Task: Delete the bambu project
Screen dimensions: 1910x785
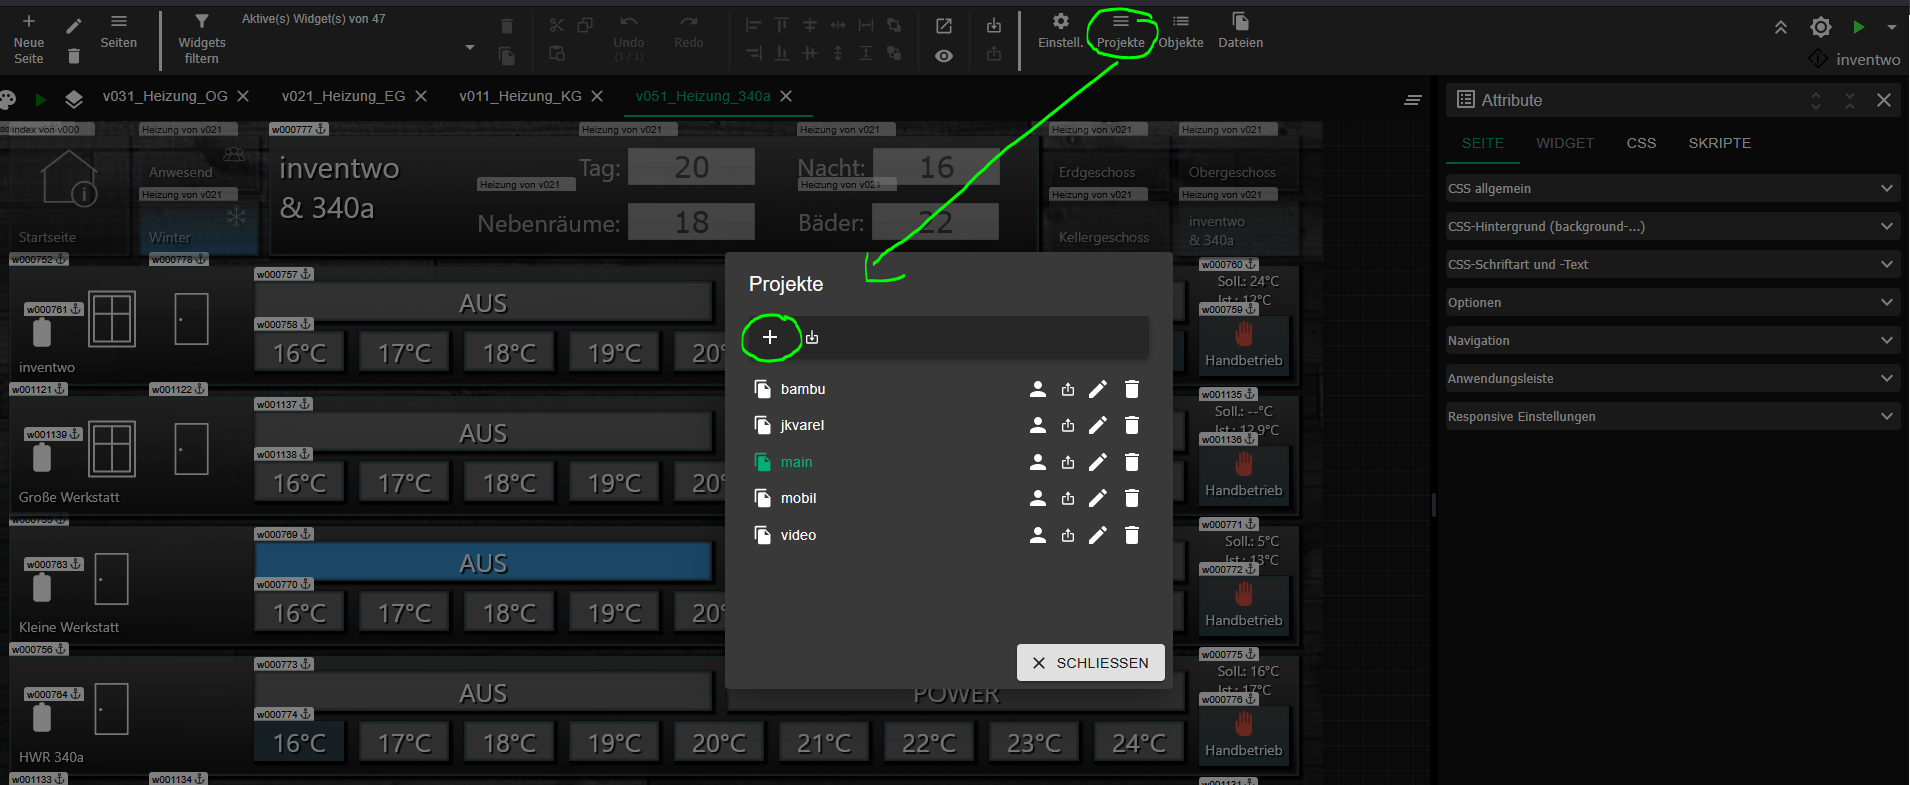Action: (1132, 389)
